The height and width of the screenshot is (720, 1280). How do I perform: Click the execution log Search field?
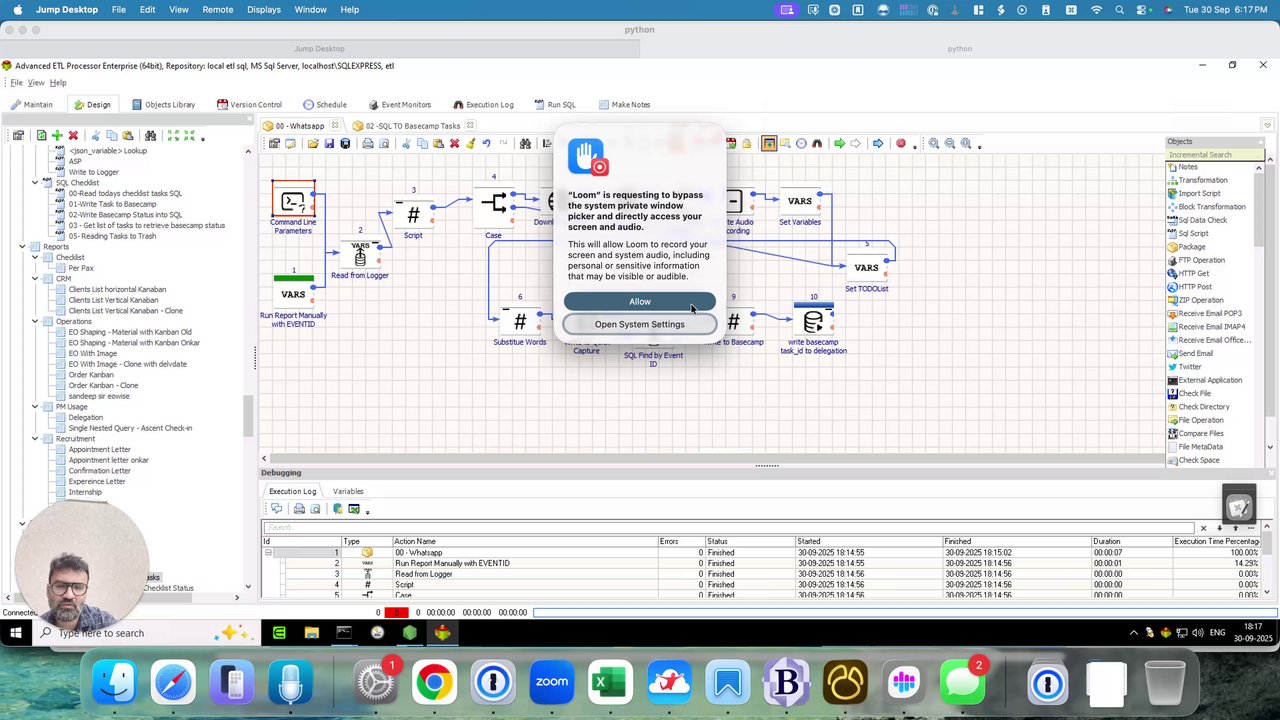(x=729, y=528)
